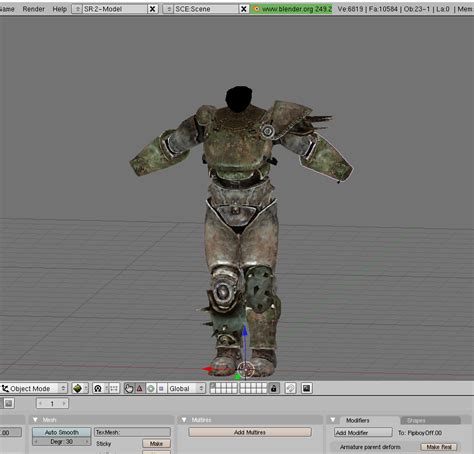Viewport: 474px width, 454px height.
Task: Delete the SCE:Scene with X button
Action: coord(244,9)
